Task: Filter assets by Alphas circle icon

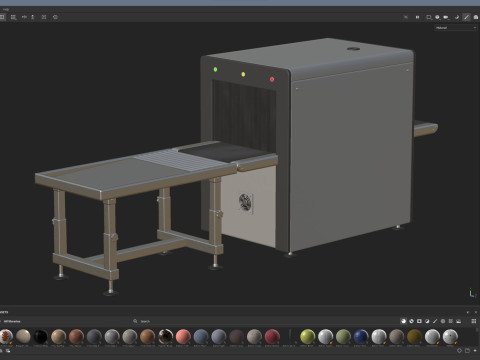Action: pos(443,321)
